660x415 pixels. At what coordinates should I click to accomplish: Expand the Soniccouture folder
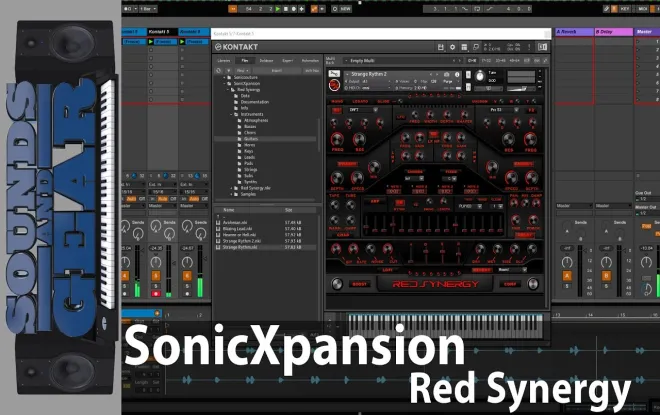point(224,77)
